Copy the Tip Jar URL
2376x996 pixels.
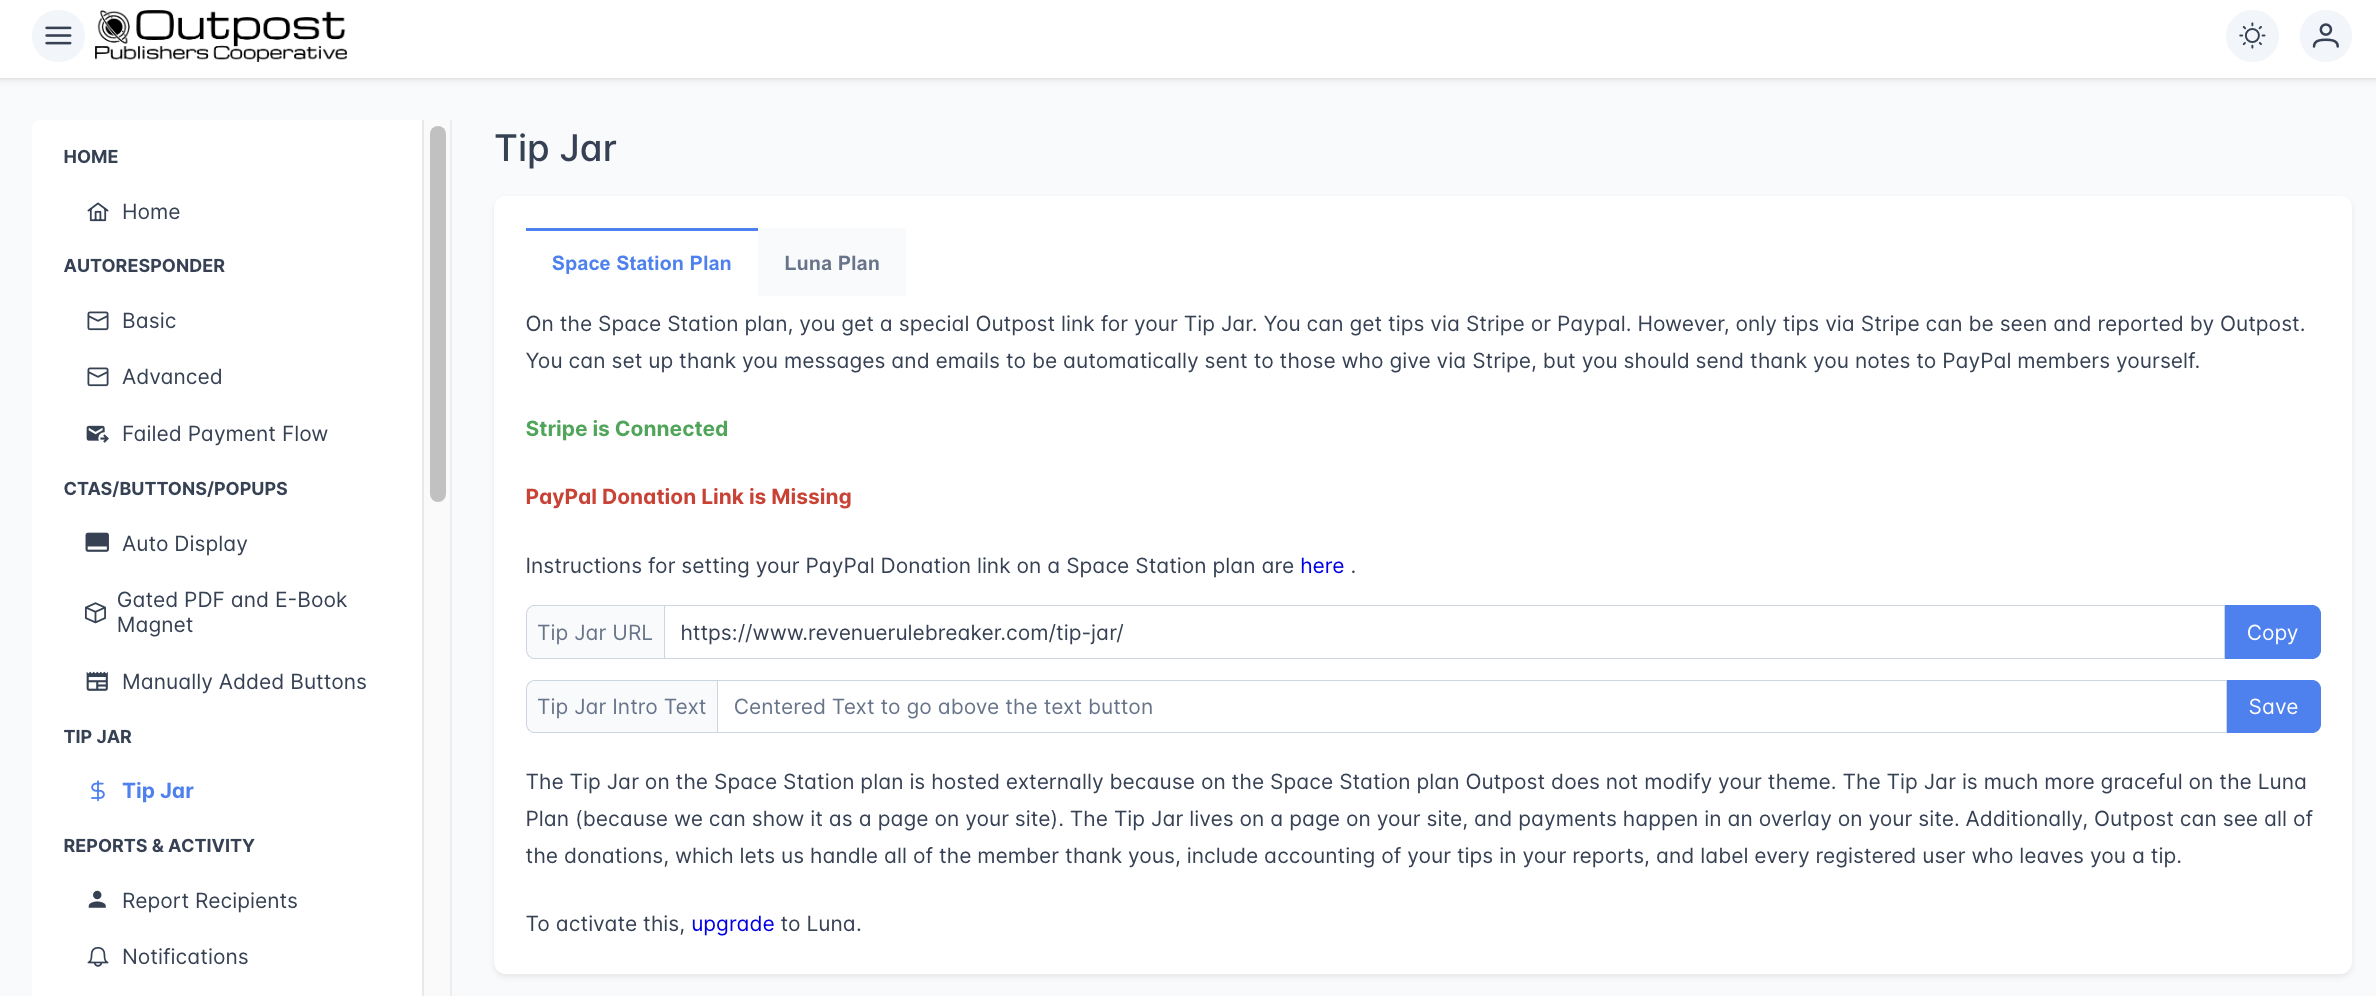pos(2271,632)
